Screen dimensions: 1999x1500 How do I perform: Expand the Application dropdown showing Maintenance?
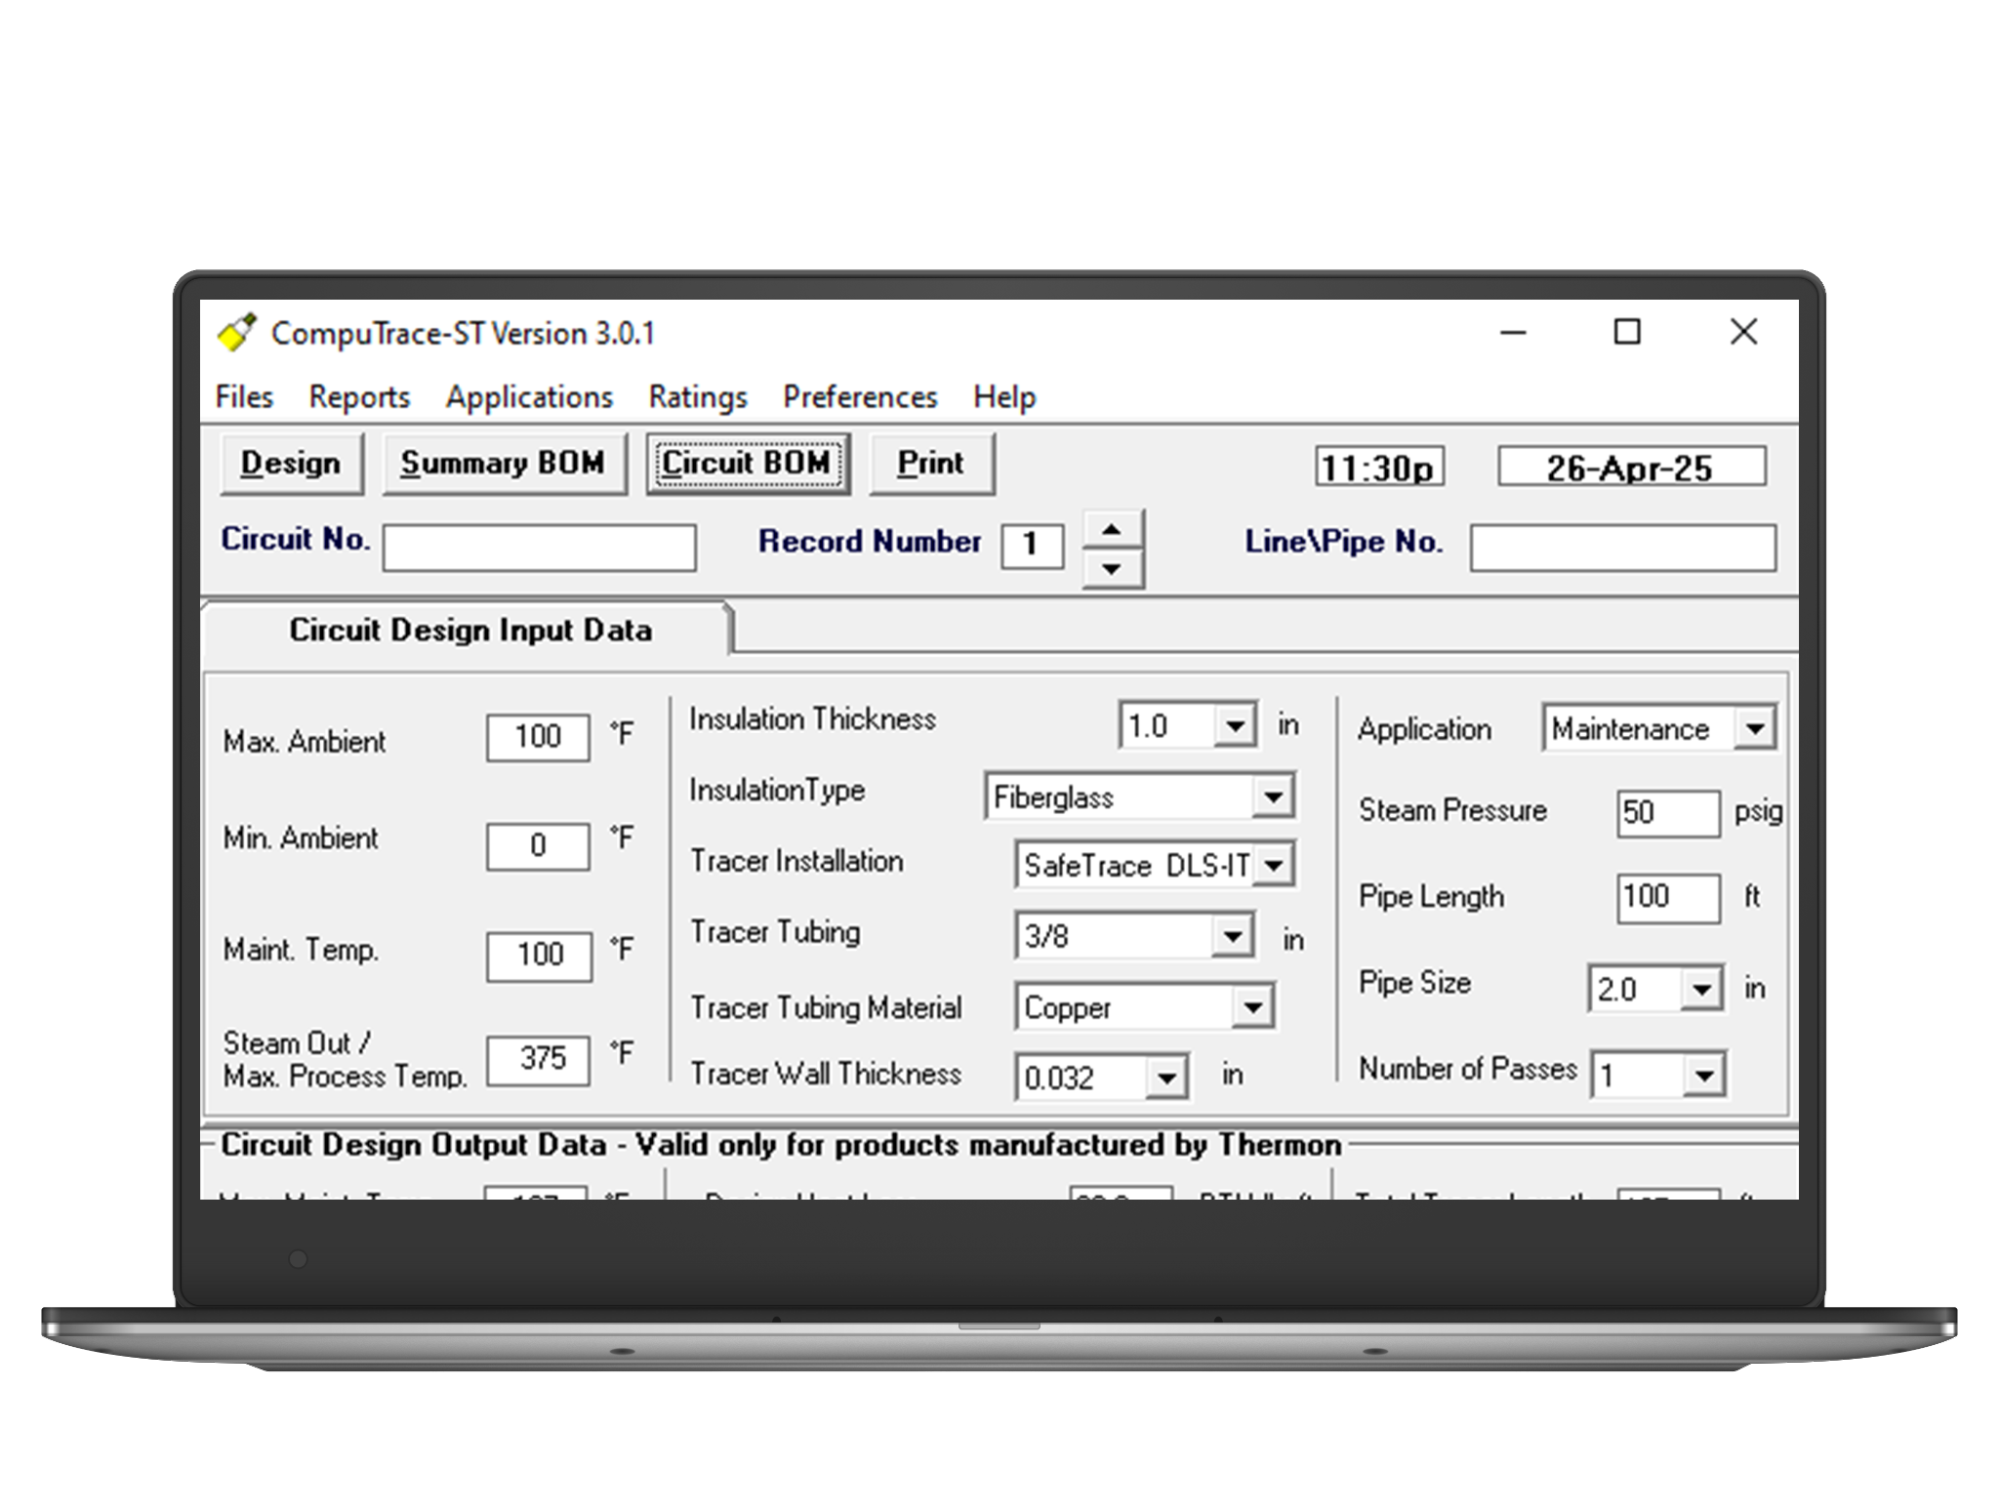(x=1755, y=729)
